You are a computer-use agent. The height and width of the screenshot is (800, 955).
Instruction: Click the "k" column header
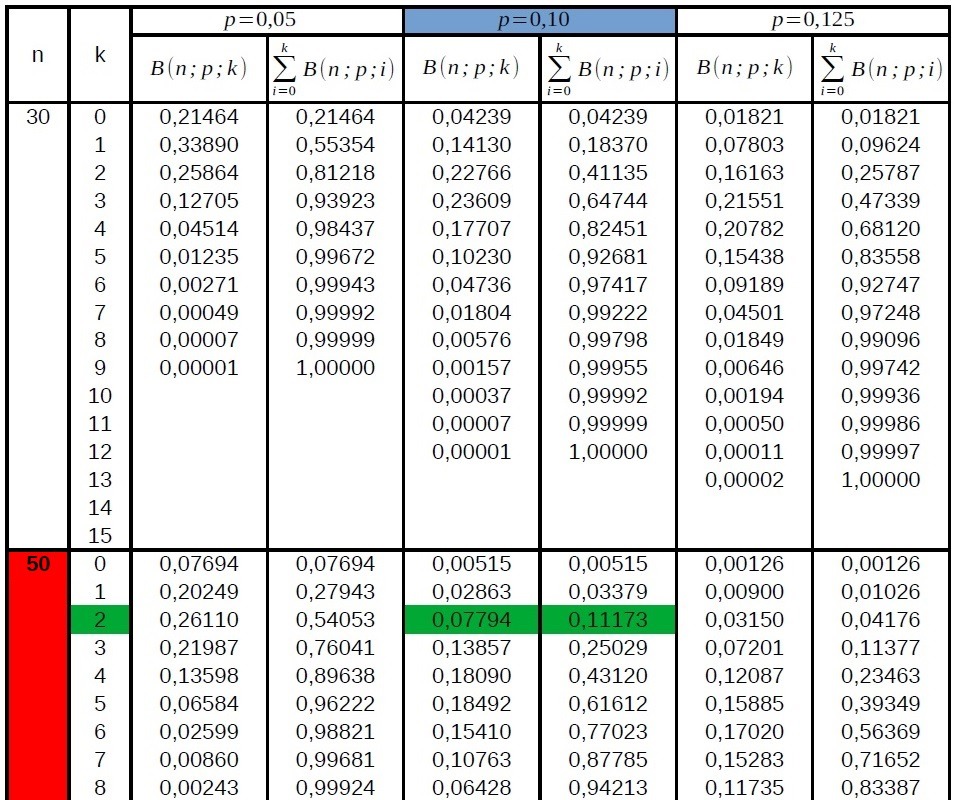click(x=100, y=56)
